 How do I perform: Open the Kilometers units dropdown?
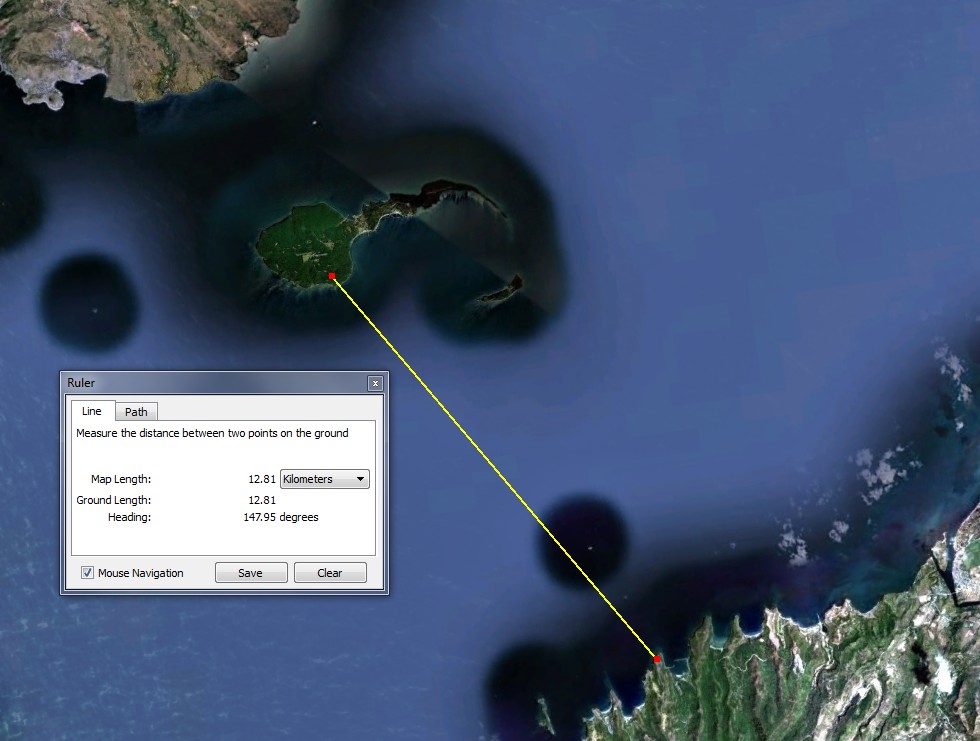point(324,479)
